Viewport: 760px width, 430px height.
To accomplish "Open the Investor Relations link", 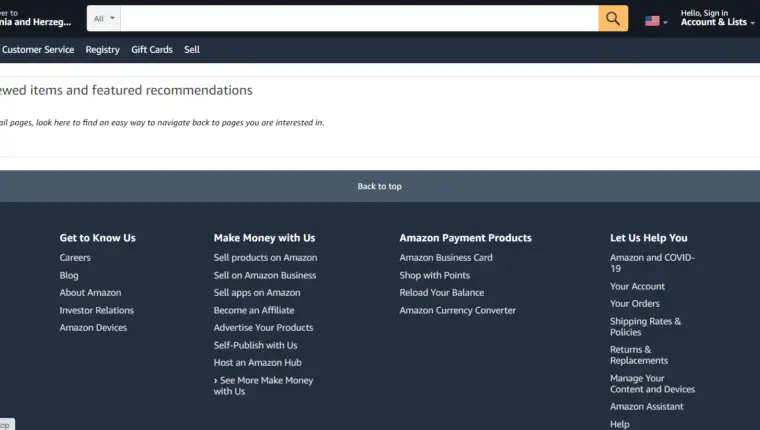I will (96, 310).
